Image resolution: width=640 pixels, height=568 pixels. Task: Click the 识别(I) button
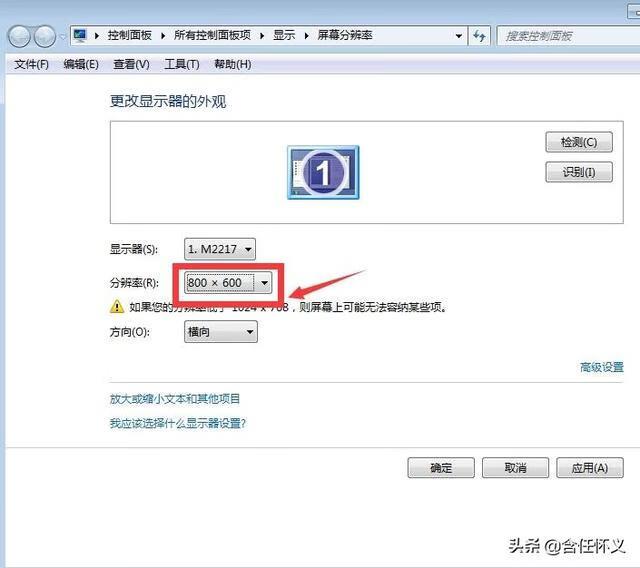(x=578, y=172)
